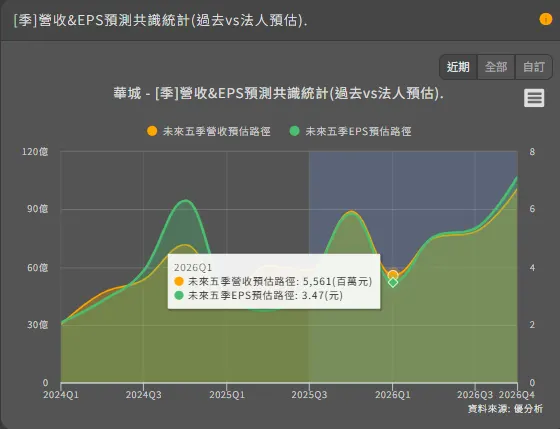Click the 資料來源: 優分析 credit text
This screenshot has width=560, height=429.
click(x=505, y=409)
